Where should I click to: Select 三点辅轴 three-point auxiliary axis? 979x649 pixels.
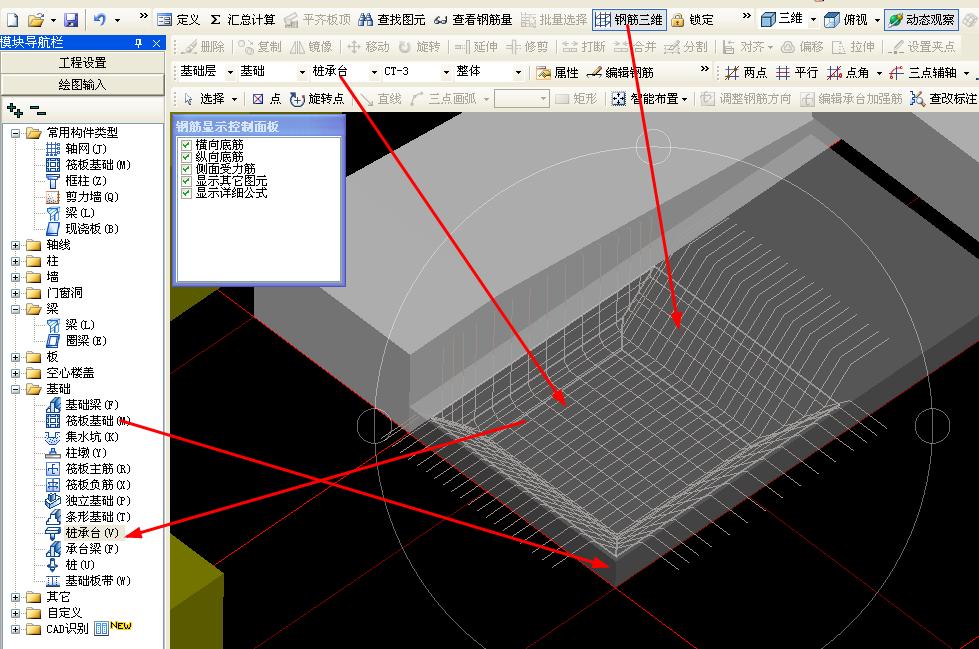[x=923, y=72]
